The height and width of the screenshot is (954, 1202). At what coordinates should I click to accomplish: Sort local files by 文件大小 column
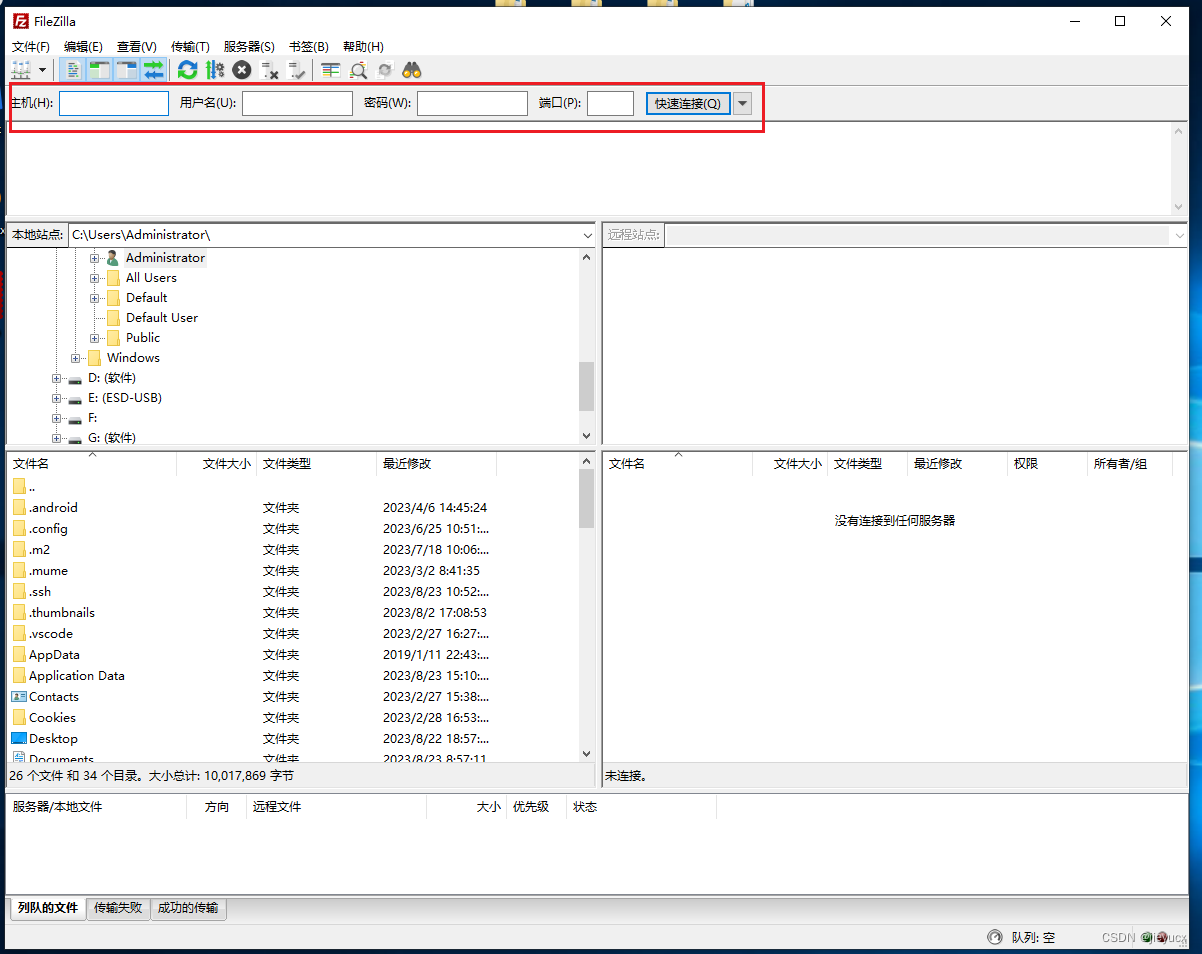(x=217, y=464)
